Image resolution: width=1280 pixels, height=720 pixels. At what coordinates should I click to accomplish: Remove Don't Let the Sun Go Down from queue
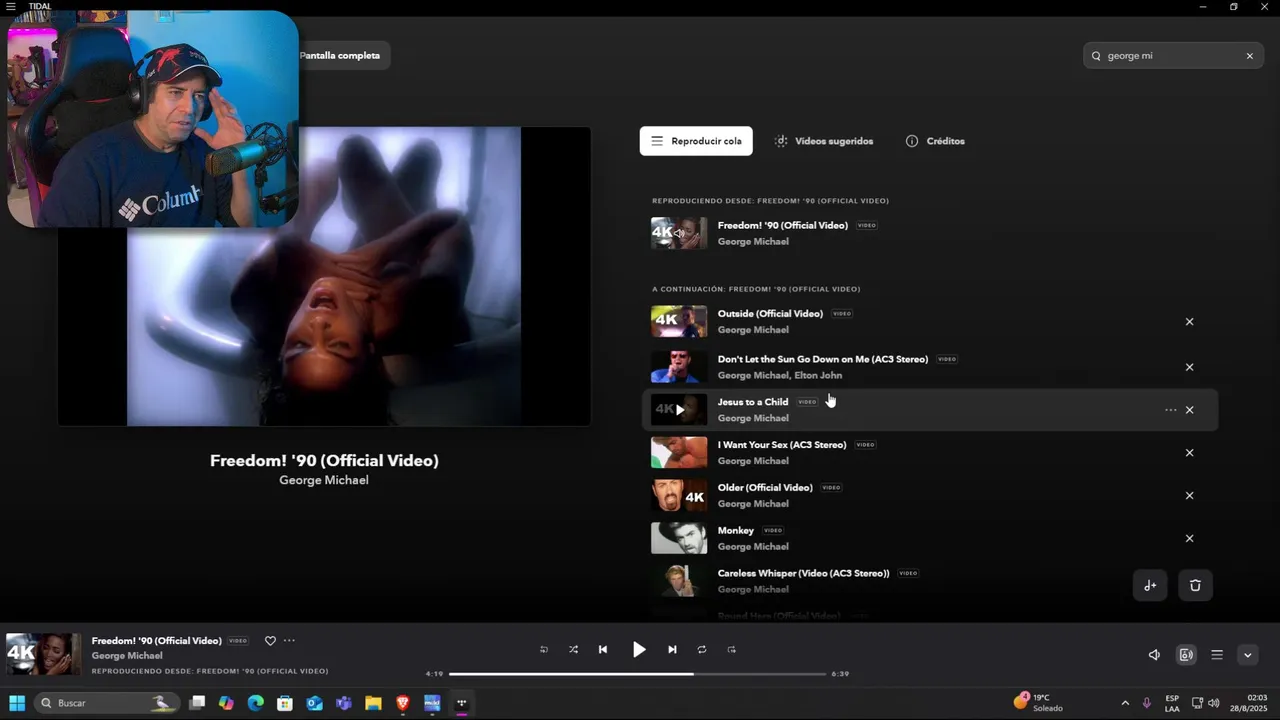click(x=1189, y=367)
